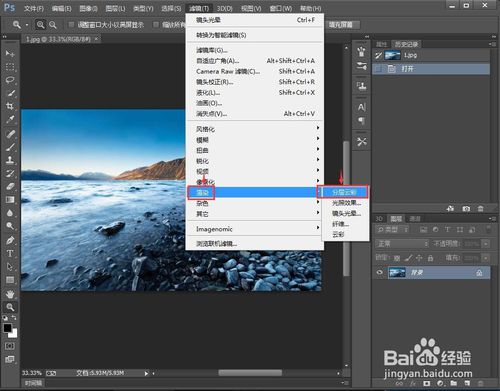Toggle layer filtering switch in Layers panel

488,229
